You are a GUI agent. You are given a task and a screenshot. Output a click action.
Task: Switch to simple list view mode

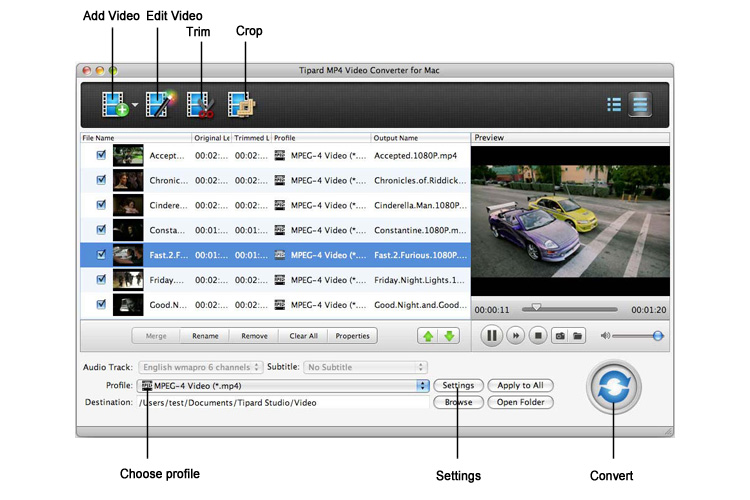tap(614, 104)
